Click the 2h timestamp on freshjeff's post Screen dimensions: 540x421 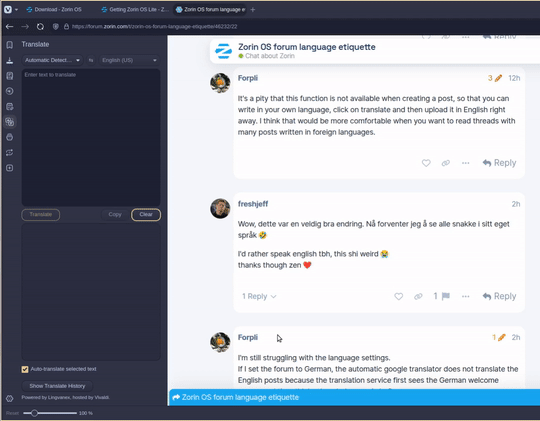click(x=516, y=204)
